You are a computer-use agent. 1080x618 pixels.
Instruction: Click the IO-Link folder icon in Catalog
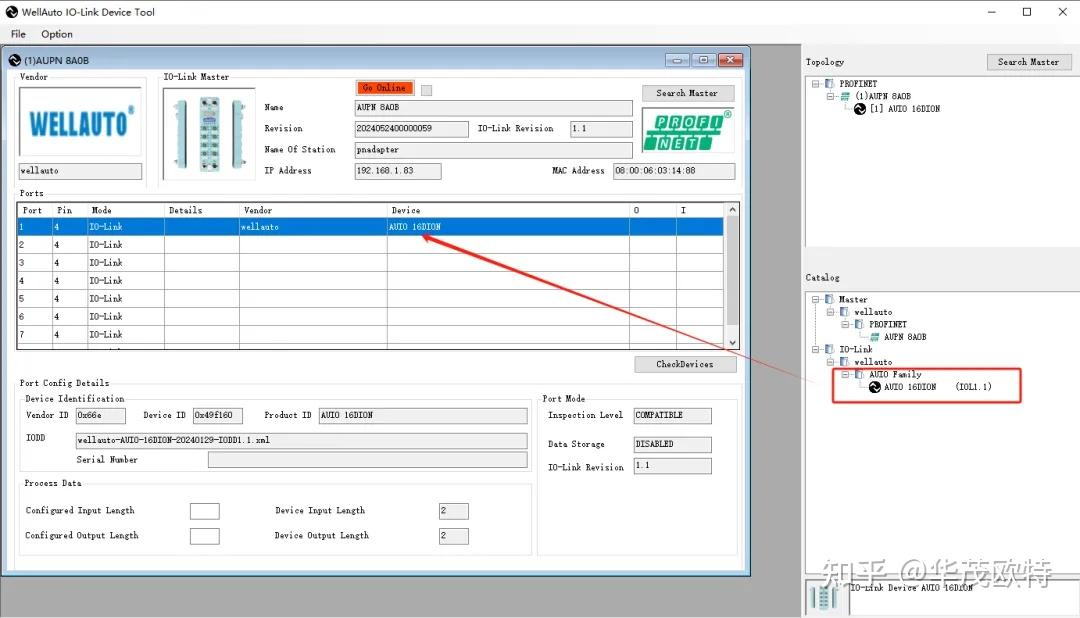click(x=830, y=349)
